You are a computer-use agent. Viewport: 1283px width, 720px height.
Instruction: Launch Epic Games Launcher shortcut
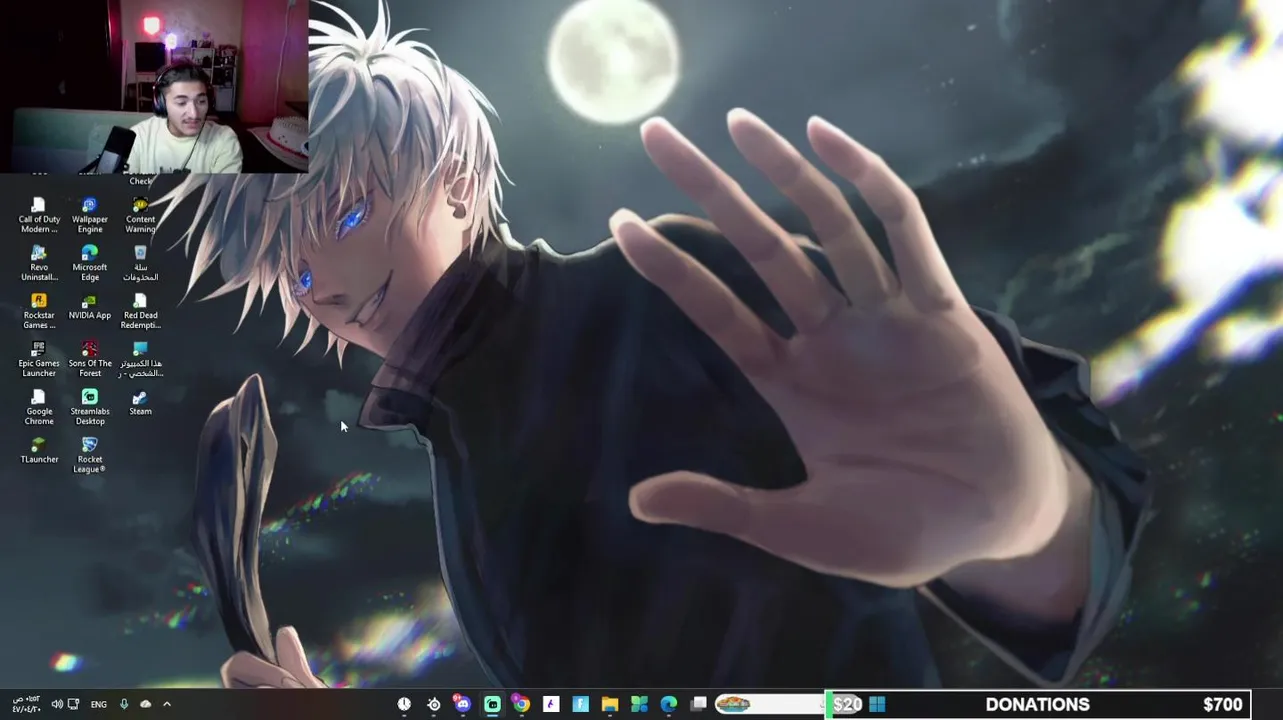[39, 359]
